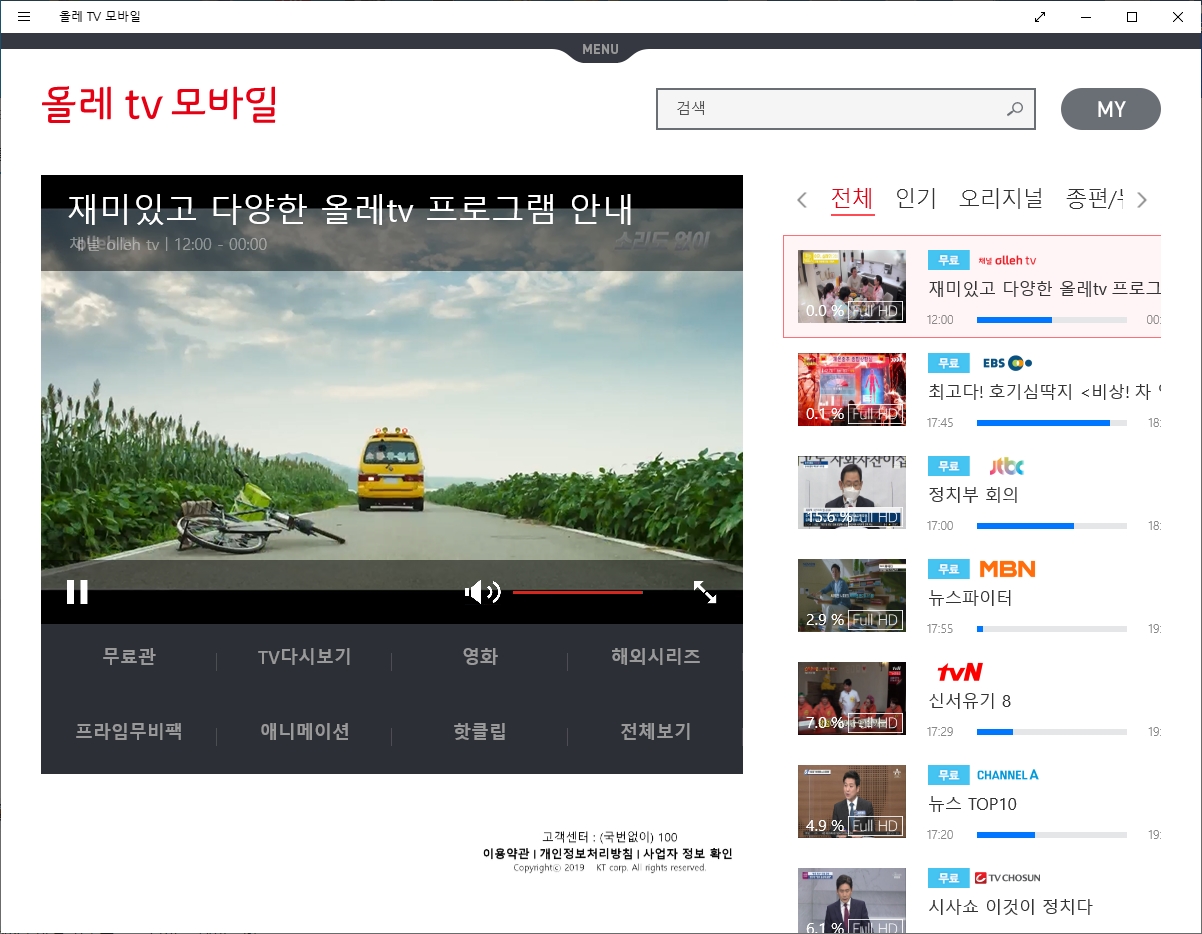Select the TV Chosun 시사쇼 thumbnail

tap(852, 900)
